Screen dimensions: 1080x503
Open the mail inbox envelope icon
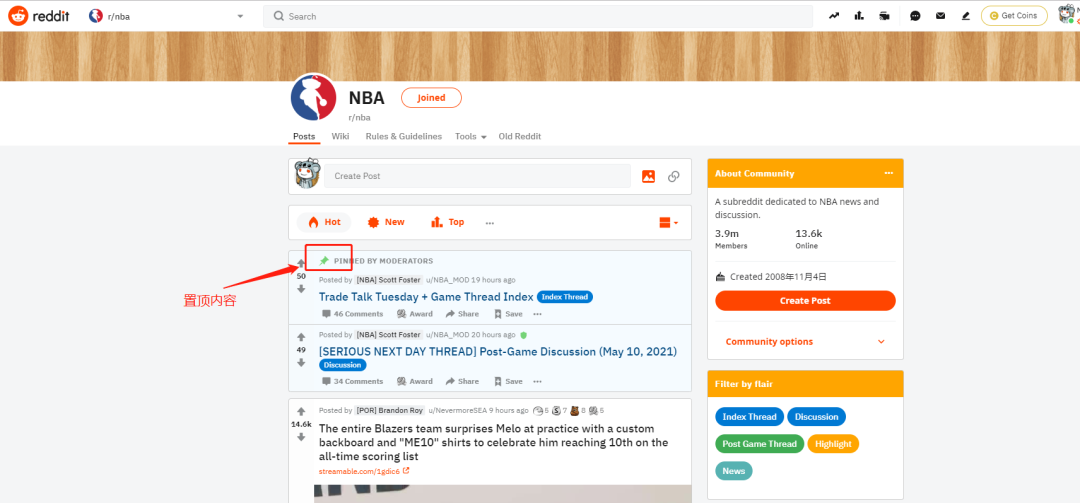coord(940,16)
